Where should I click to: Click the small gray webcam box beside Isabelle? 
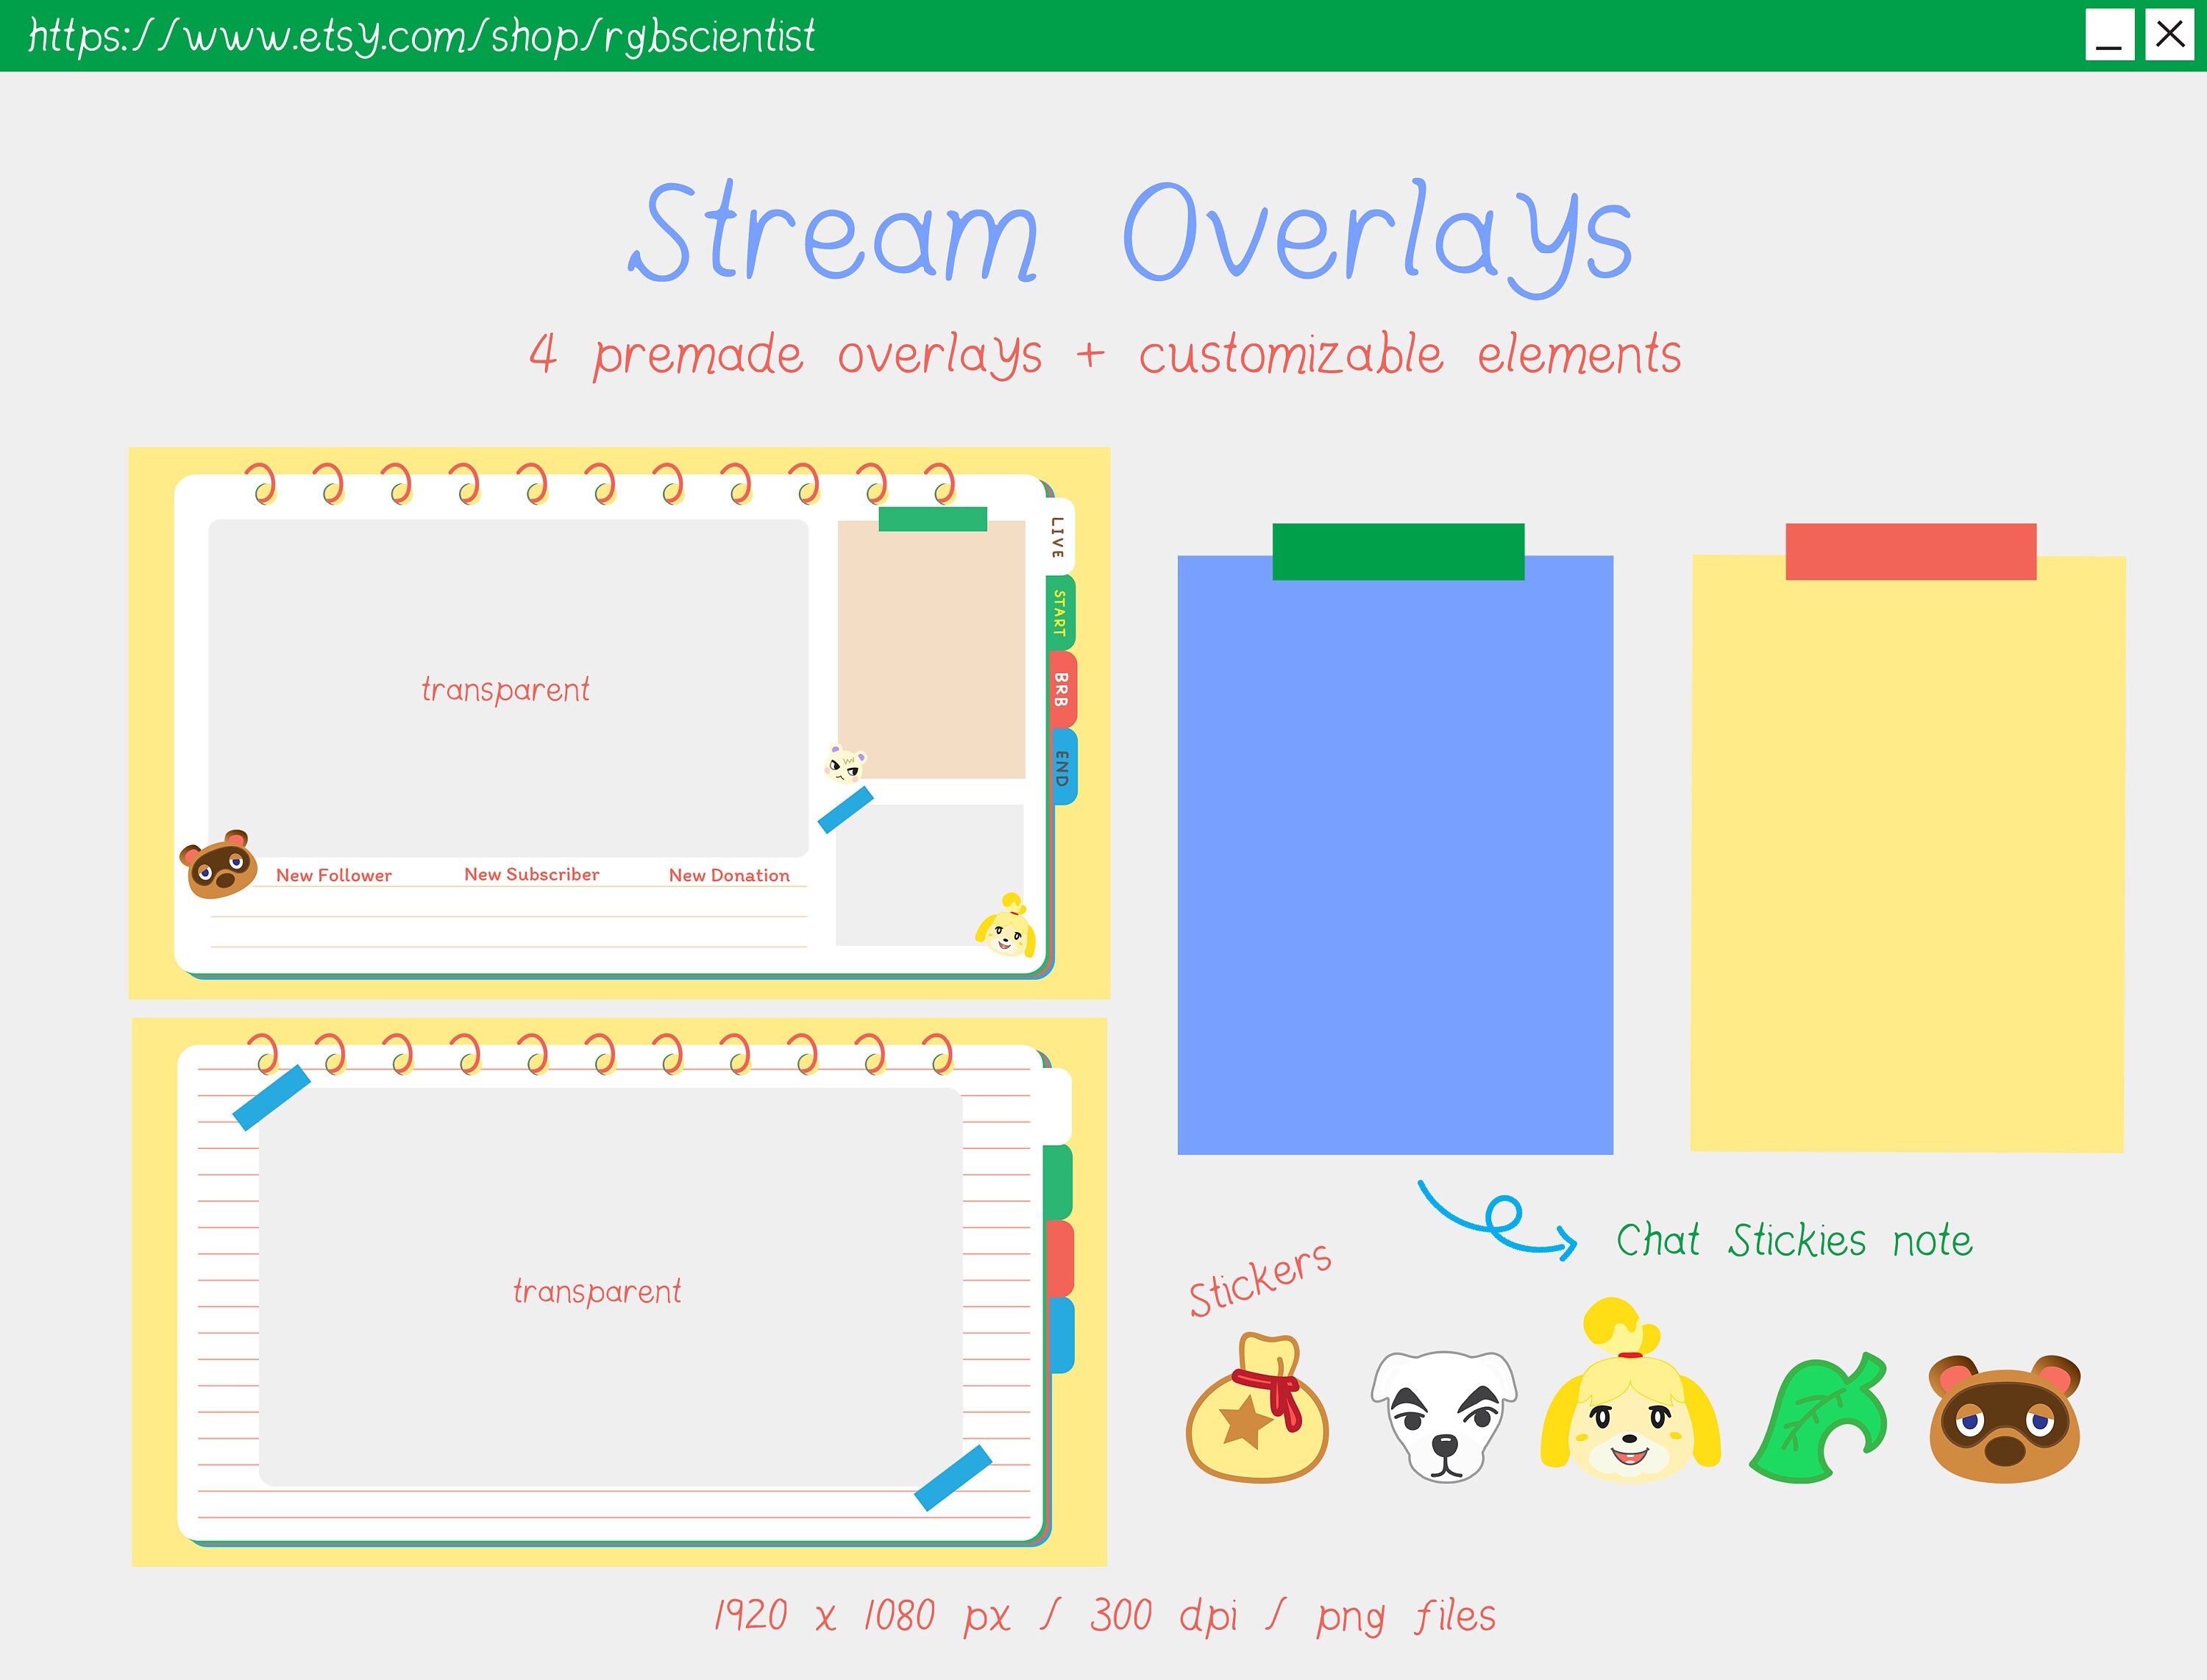pyautogui.click(x=929, y=875)
